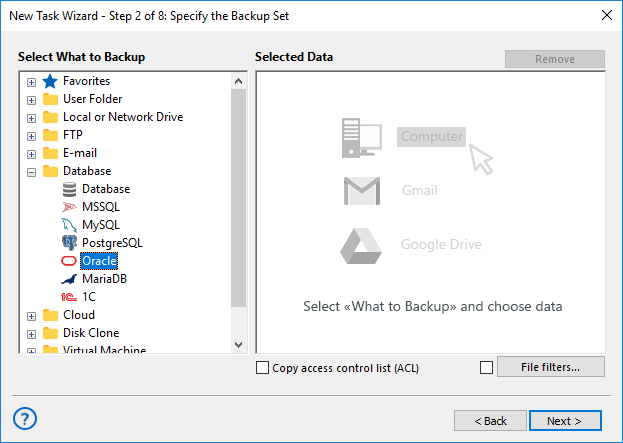This screenshot has width=623, height=443.
Task: Select the Cloud tree label
Action: pos(79,315)
